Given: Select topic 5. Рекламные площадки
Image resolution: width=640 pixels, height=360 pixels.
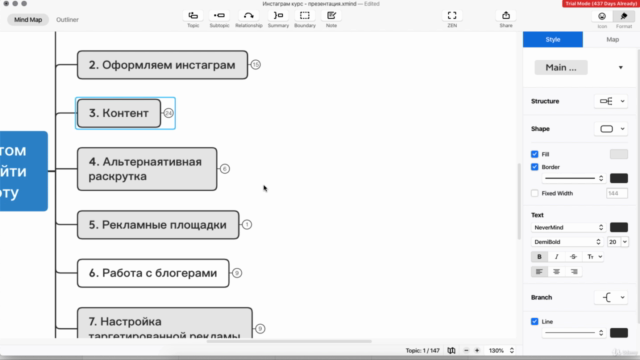Looking at the screenshot, I should point(158,225).
